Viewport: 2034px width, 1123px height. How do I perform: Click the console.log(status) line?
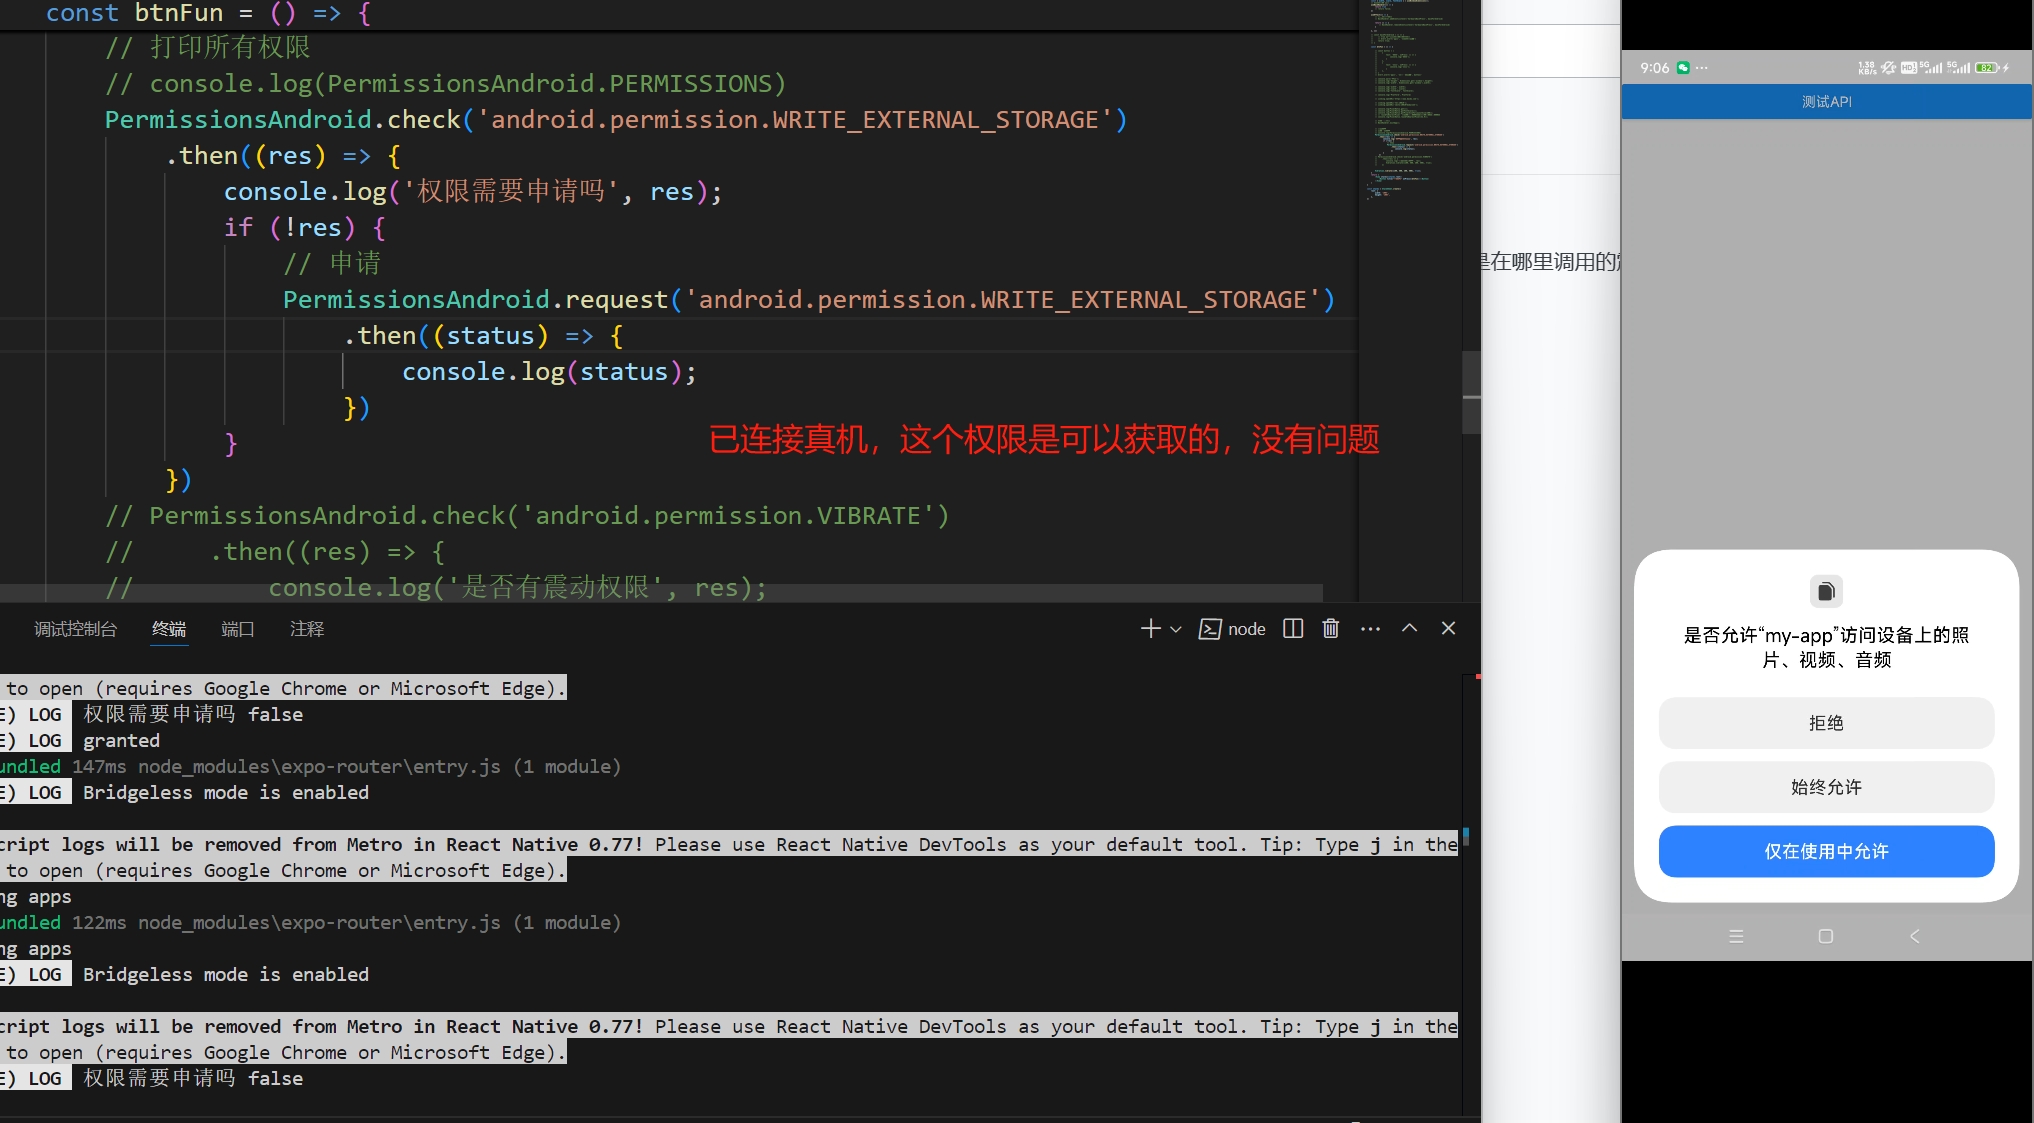tap(549, 372)
